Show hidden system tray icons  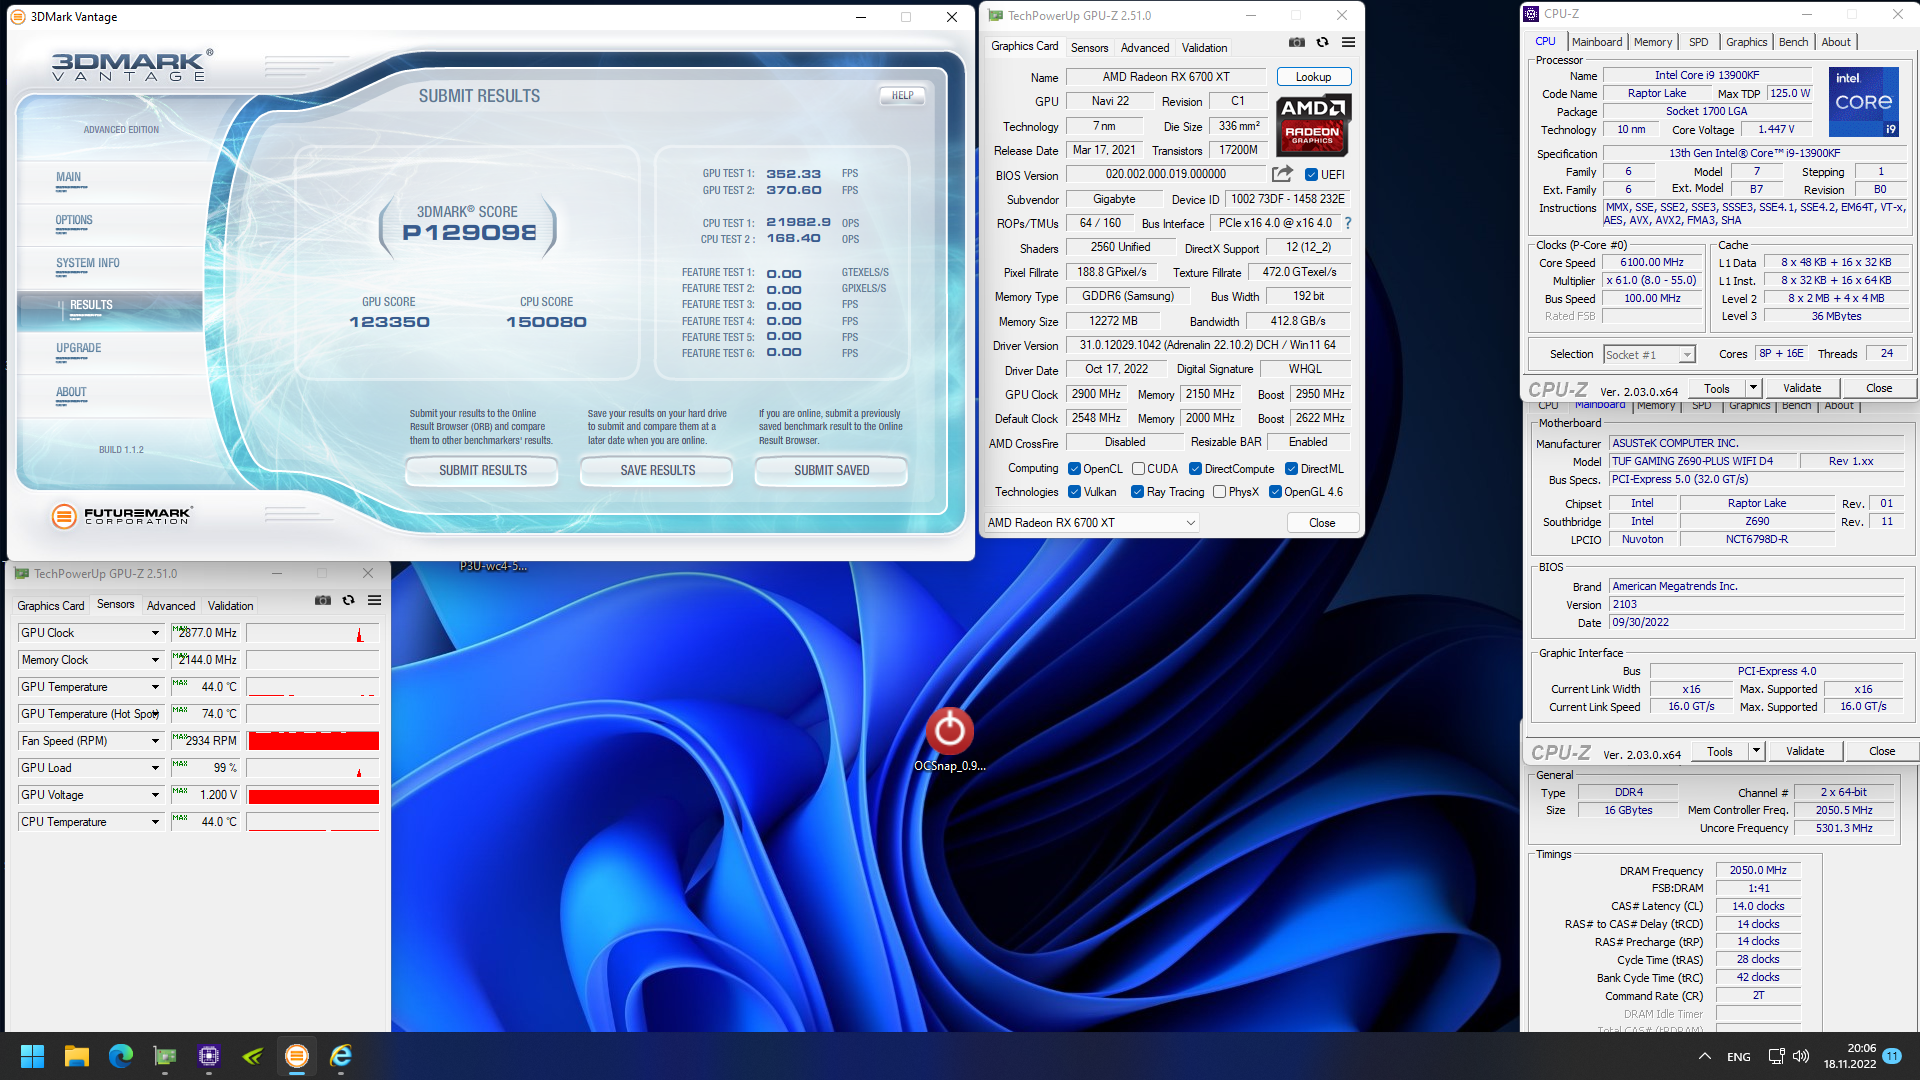[1704, 1056]
